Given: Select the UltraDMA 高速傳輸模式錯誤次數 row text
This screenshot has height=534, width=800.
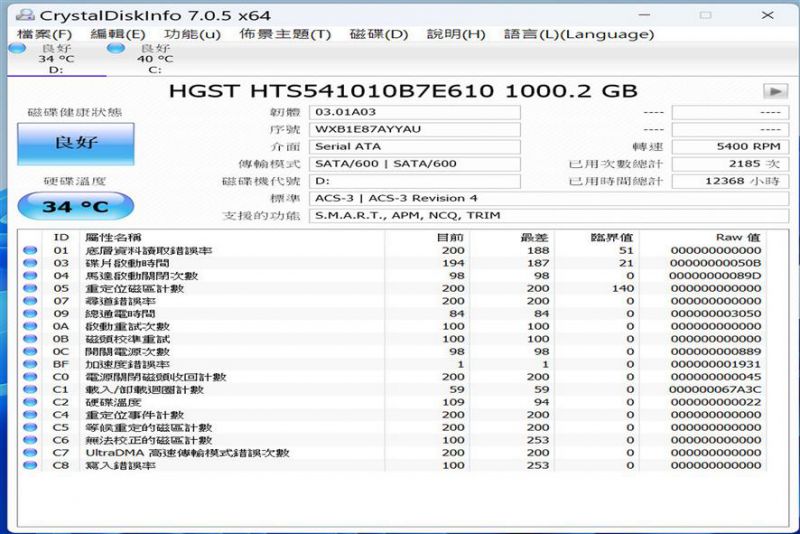Looking at the screenshot, I should [187, 453].
